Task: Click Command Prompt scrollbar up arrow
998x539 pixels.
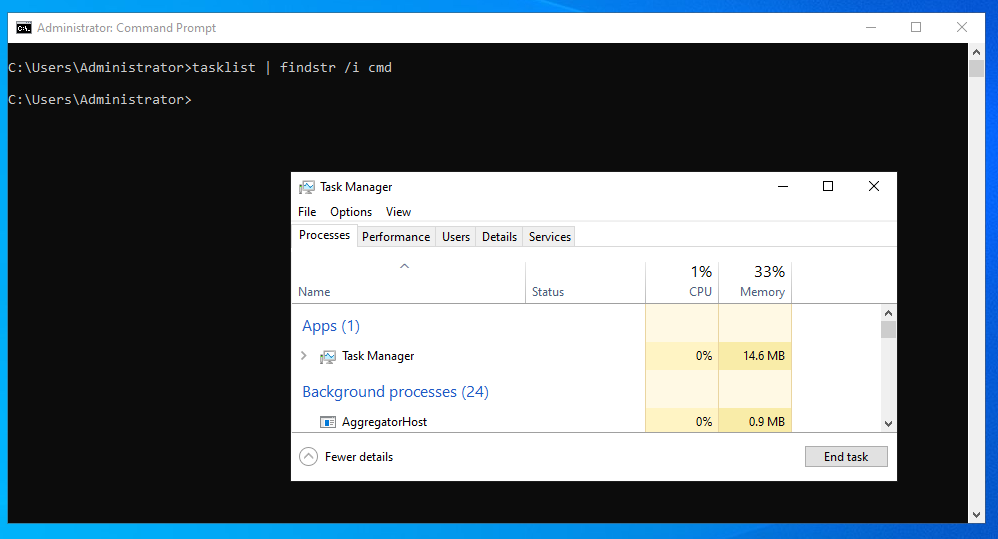Action: click(x=977, y=51)
